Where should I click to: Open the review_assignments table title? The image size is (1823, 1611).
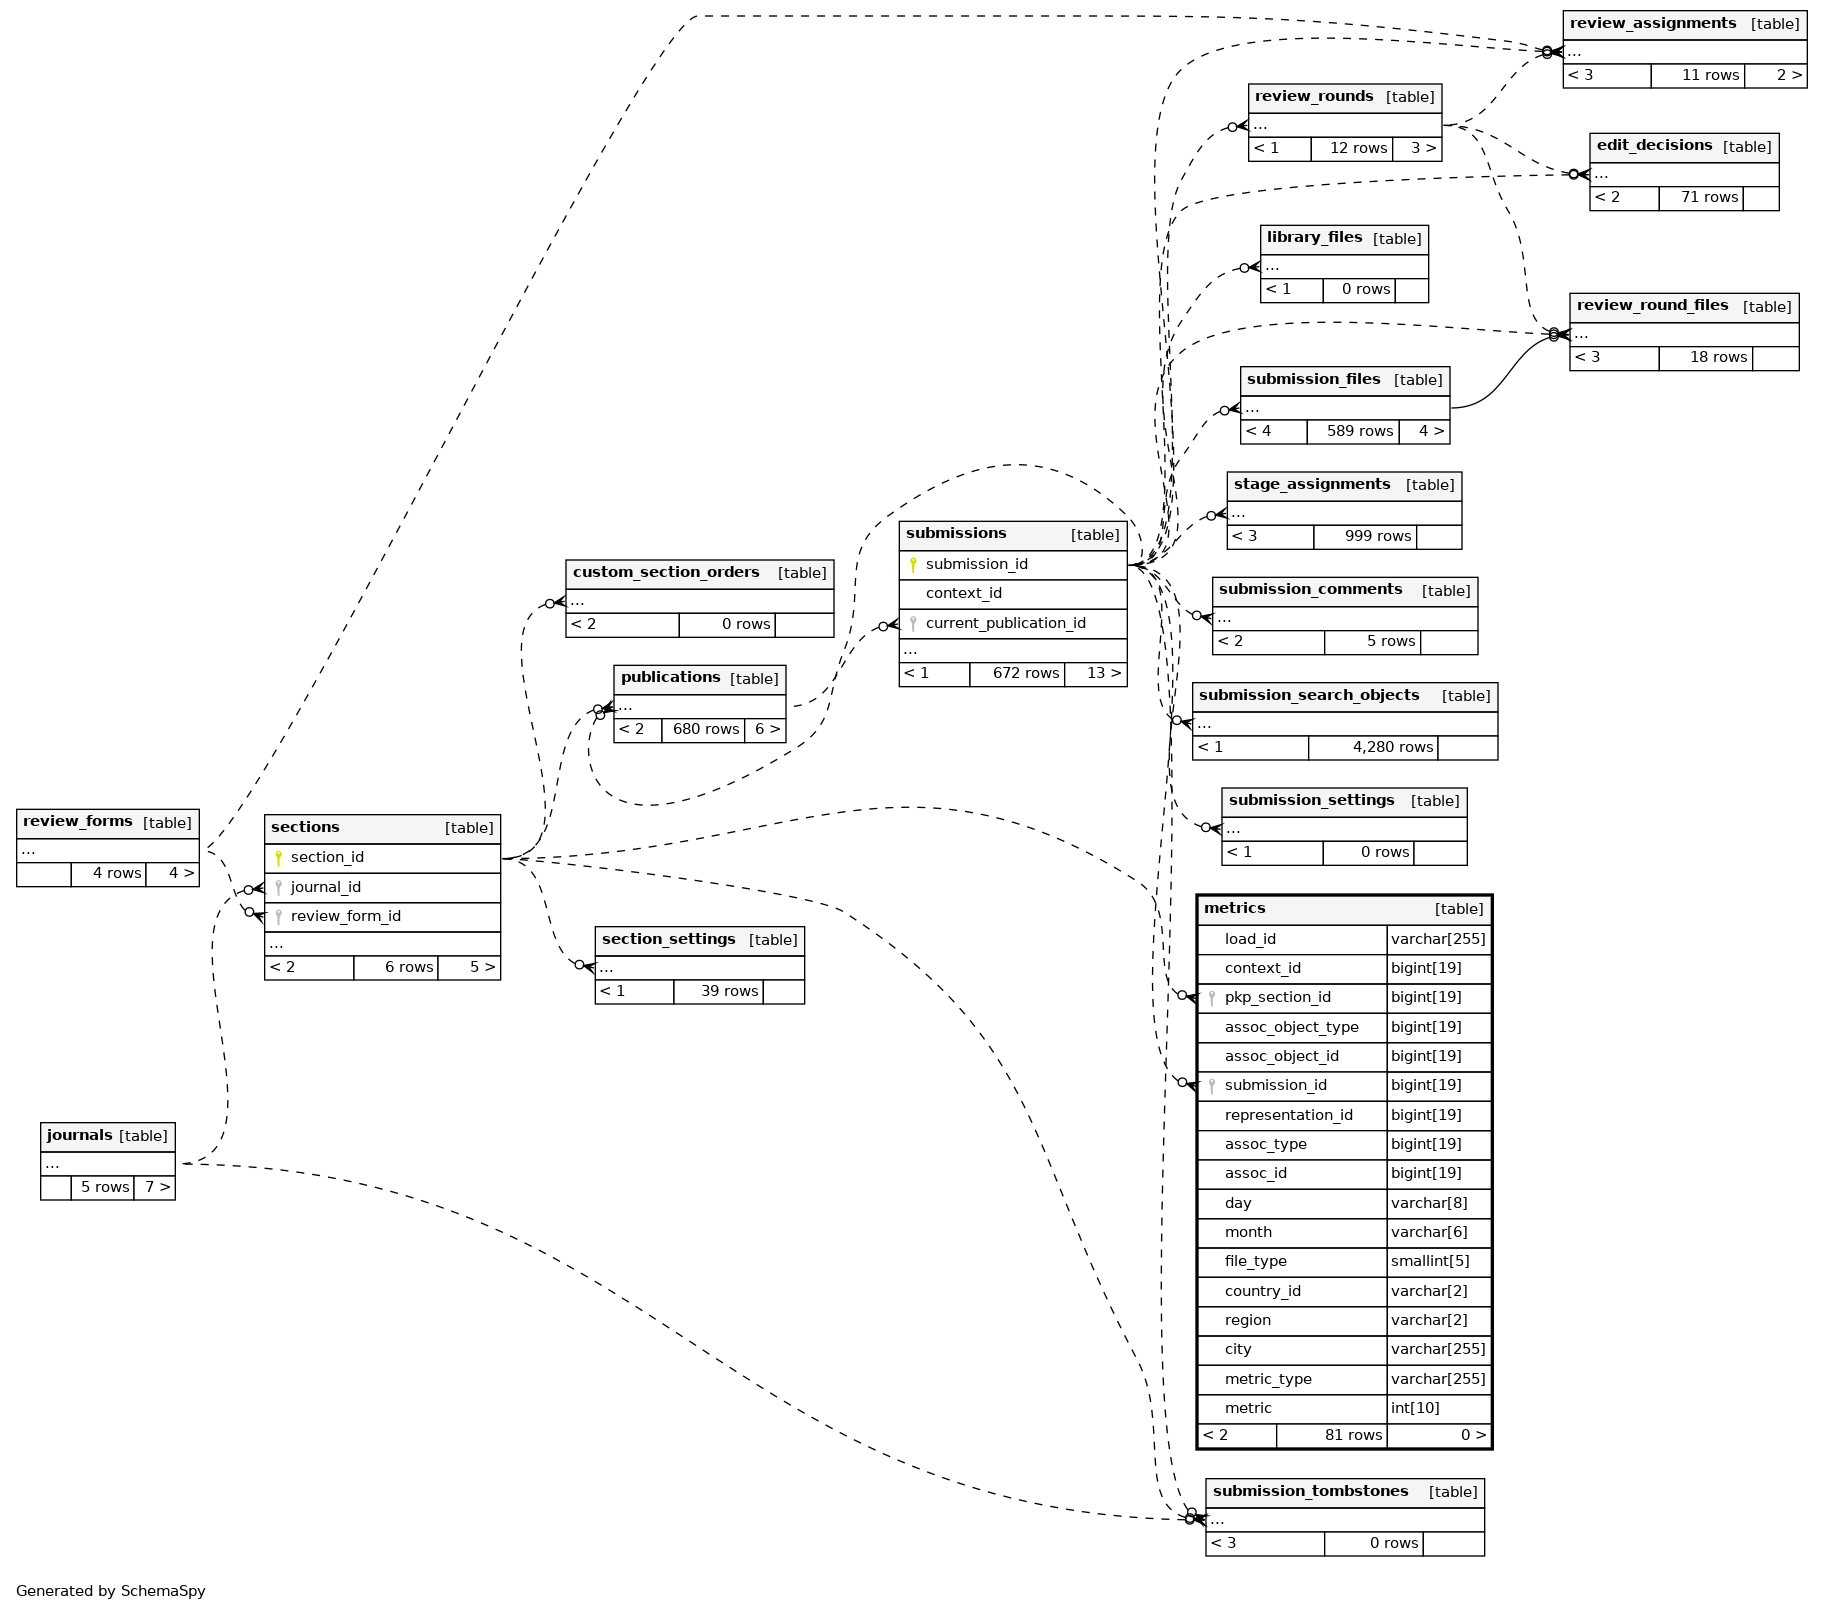coord(1652,24)
